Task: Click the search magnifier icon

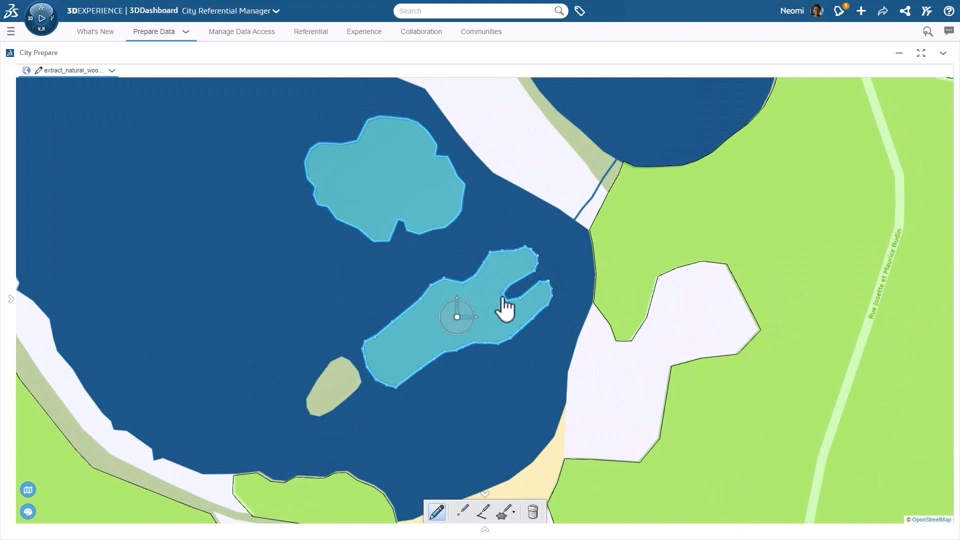Action: pos(559,11)
